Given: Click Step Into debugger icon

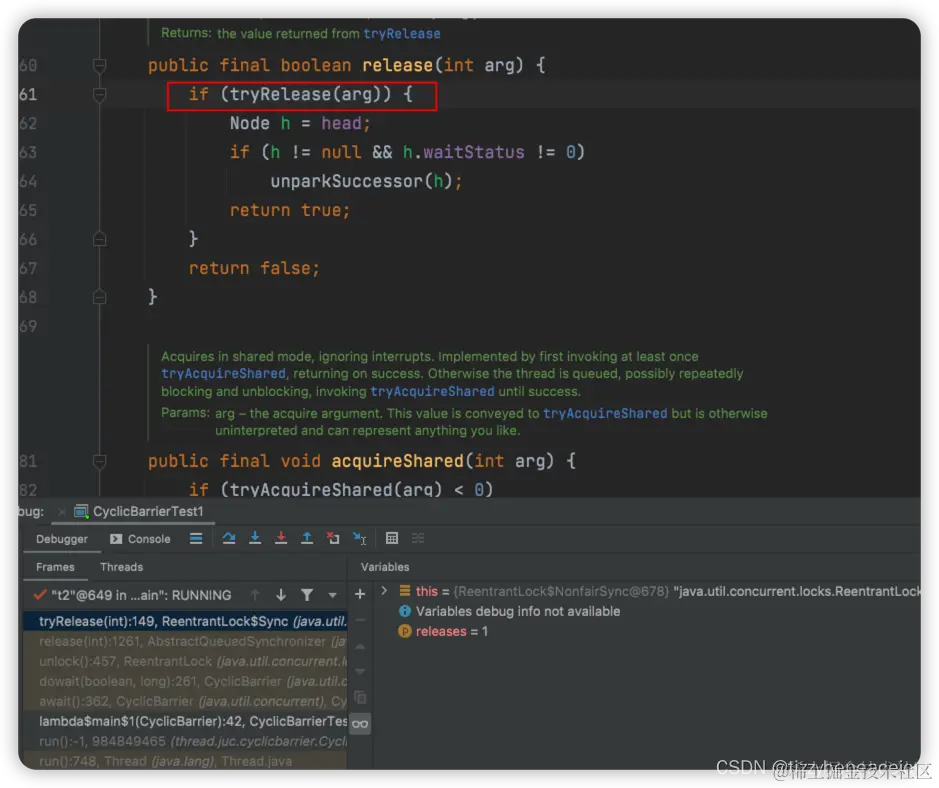Looking at the screenshot, I should click(255, 538).
